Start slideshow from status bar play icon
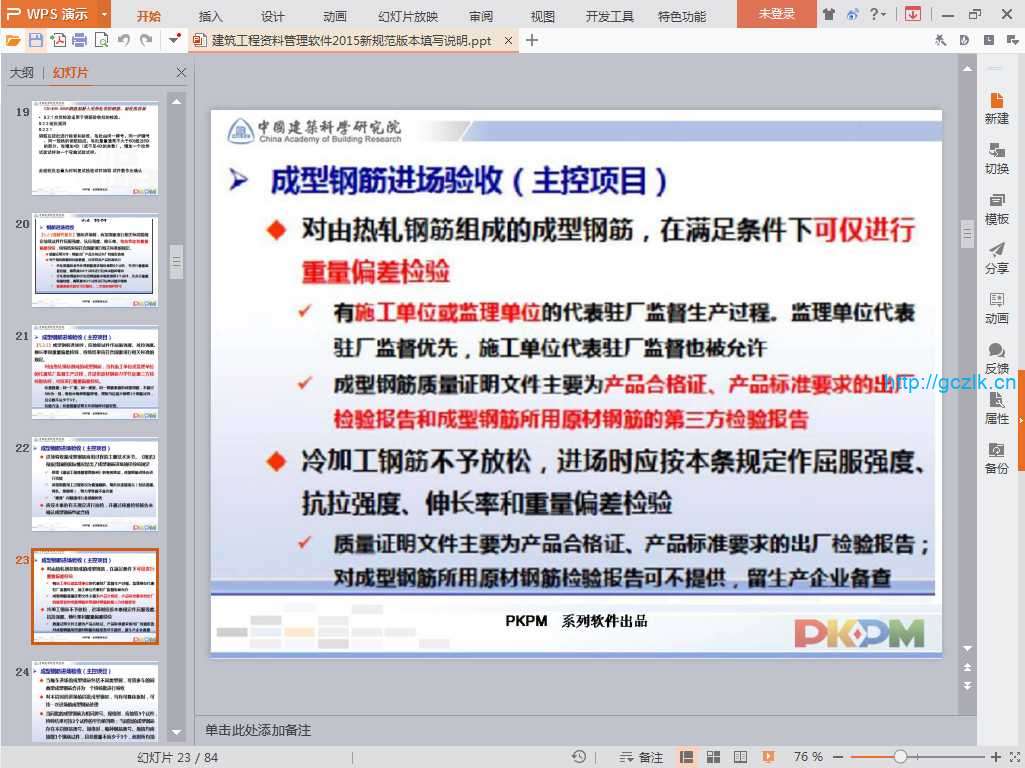This screenshot has width=1025, height=768. 763,757
